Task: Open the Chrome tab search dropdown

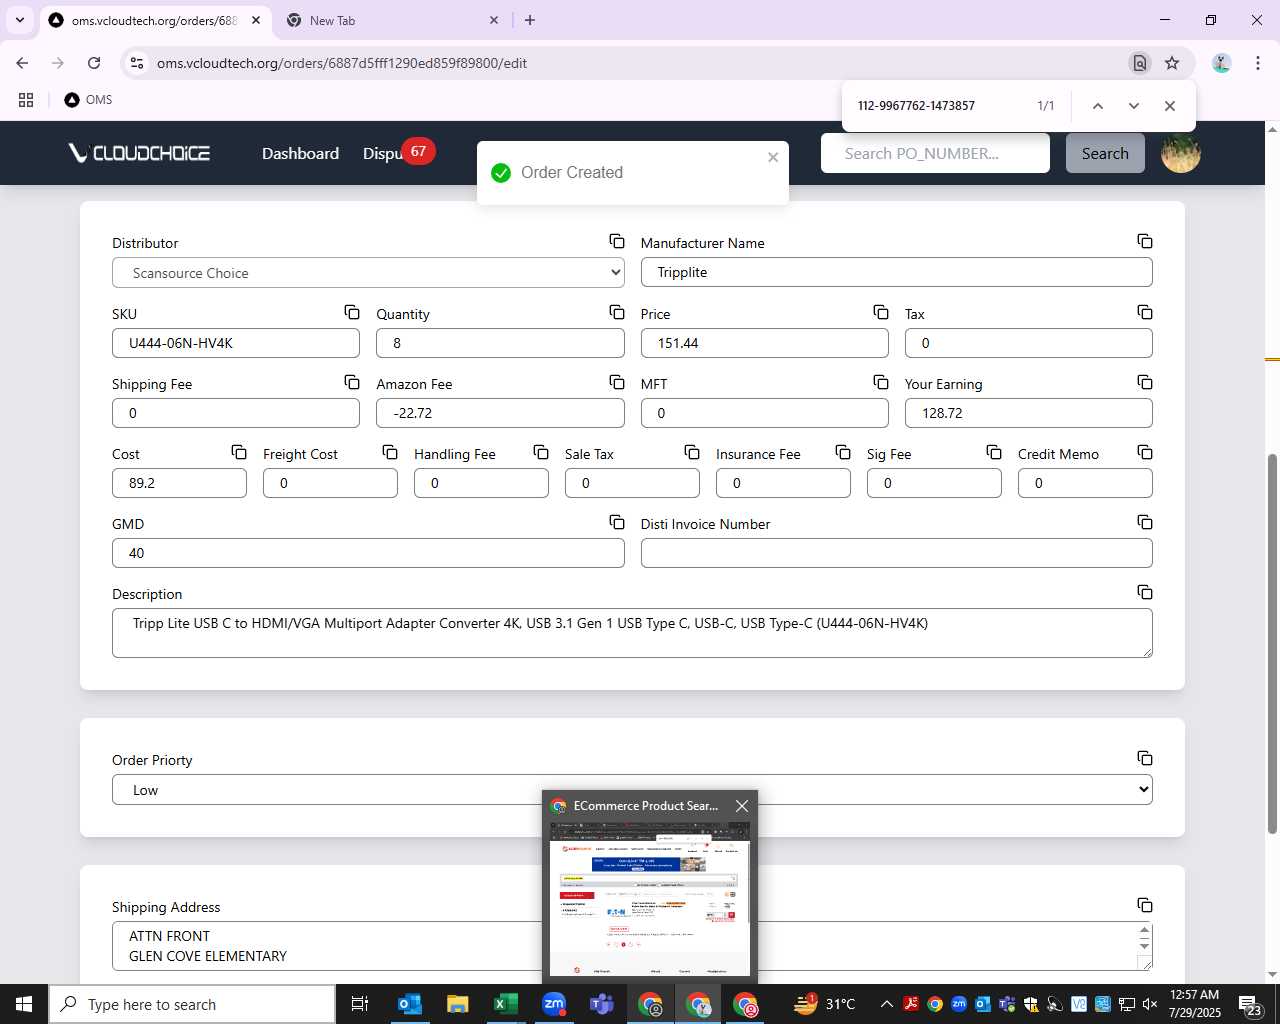Action: (20, 20)
